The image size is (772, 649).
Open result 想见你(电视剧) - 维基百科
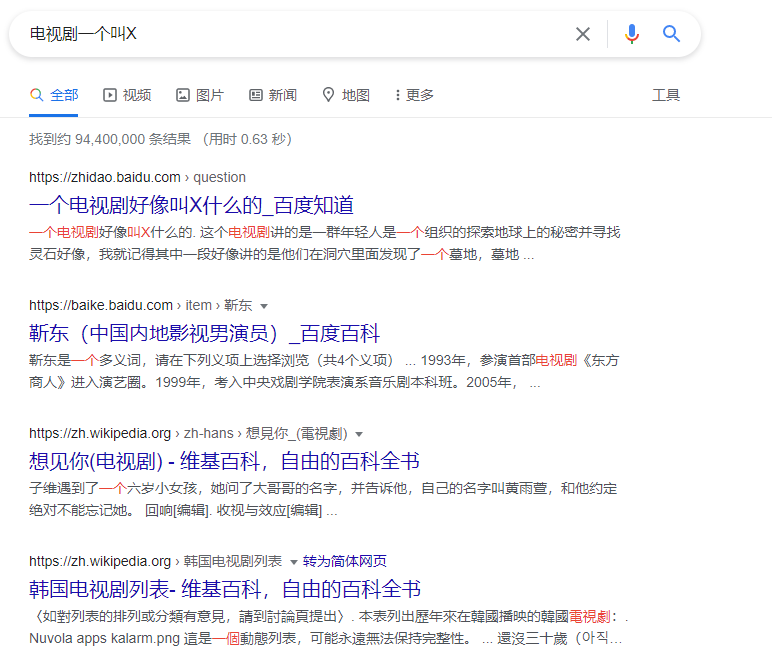coord(224,461)
